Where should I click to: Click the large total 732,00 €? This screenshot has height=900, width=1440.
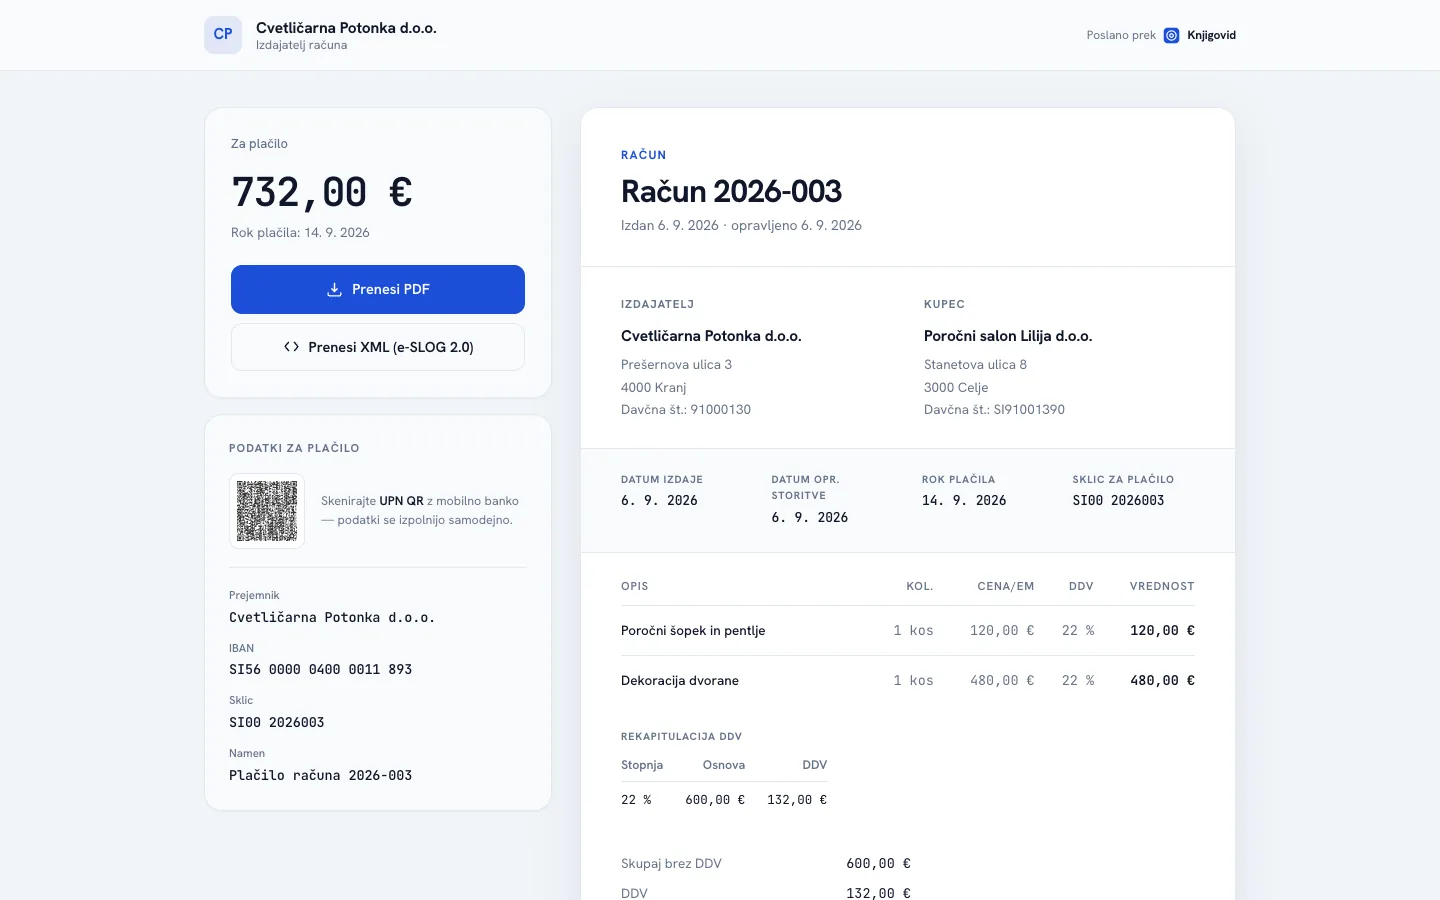pyautogui.click(x=322, y=192)
